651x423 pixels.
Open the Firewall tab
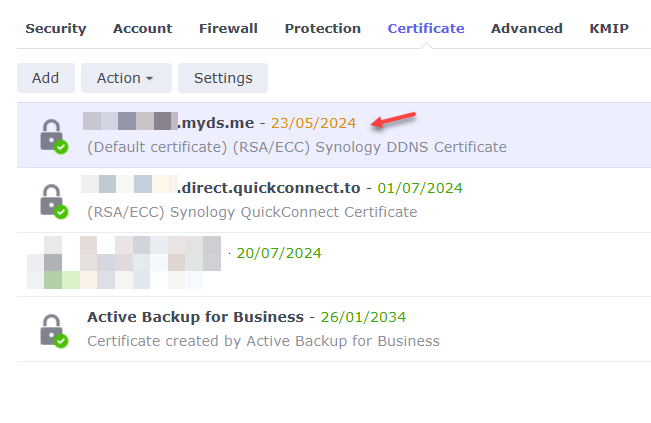click(x=228, y=29)
